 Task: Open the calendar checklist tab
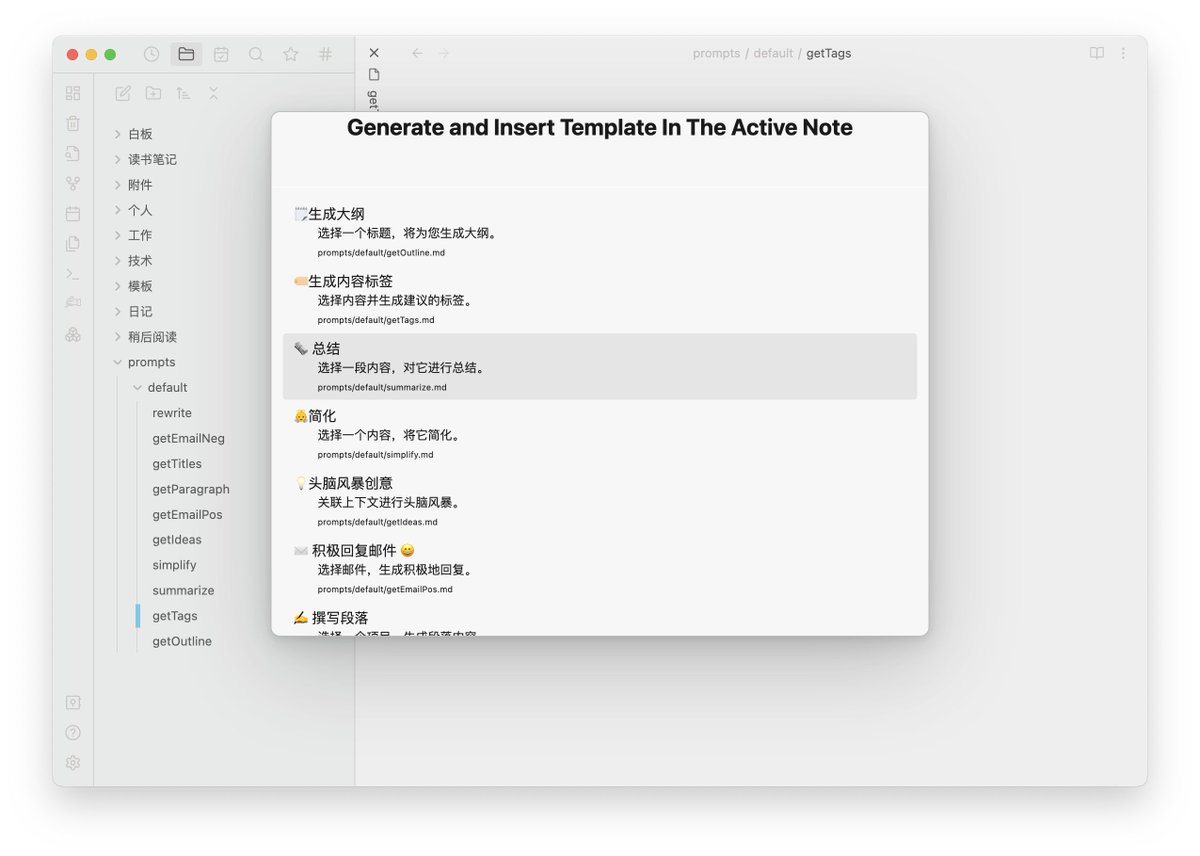click(x=221, y=54)
